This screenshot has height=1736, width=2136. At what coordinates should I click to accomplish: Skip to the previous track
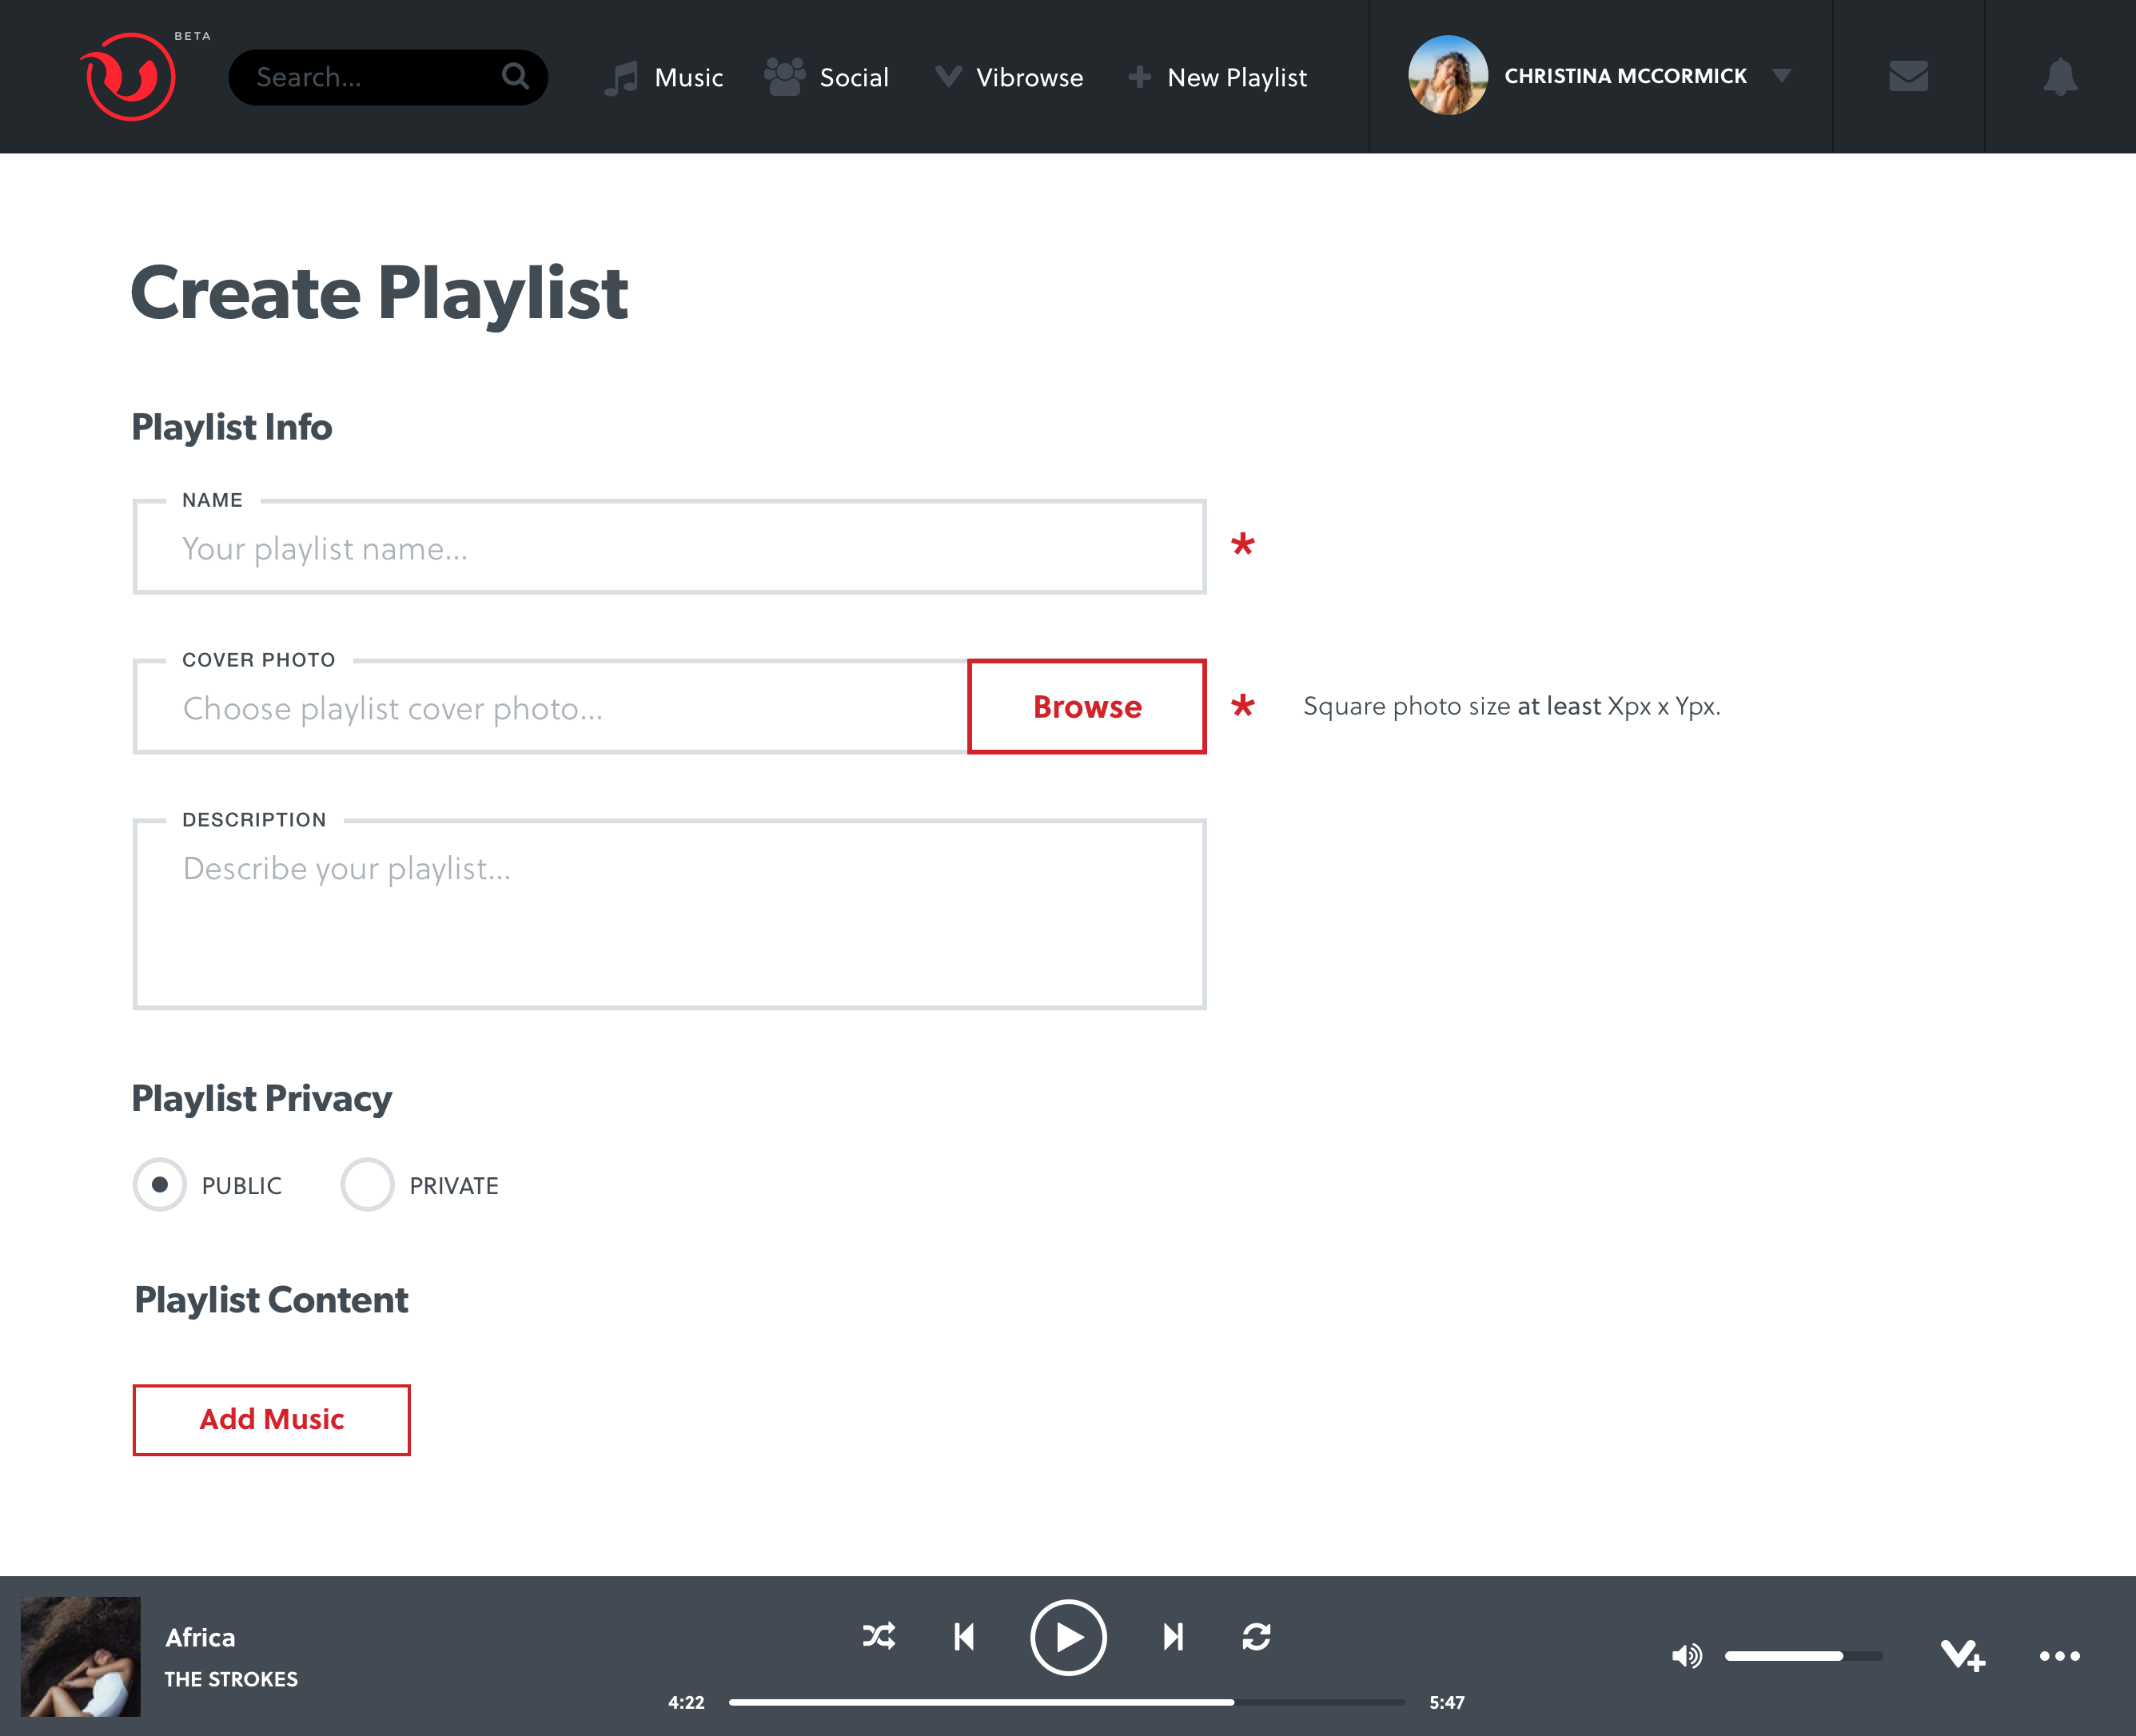(x=964, y=1636)
